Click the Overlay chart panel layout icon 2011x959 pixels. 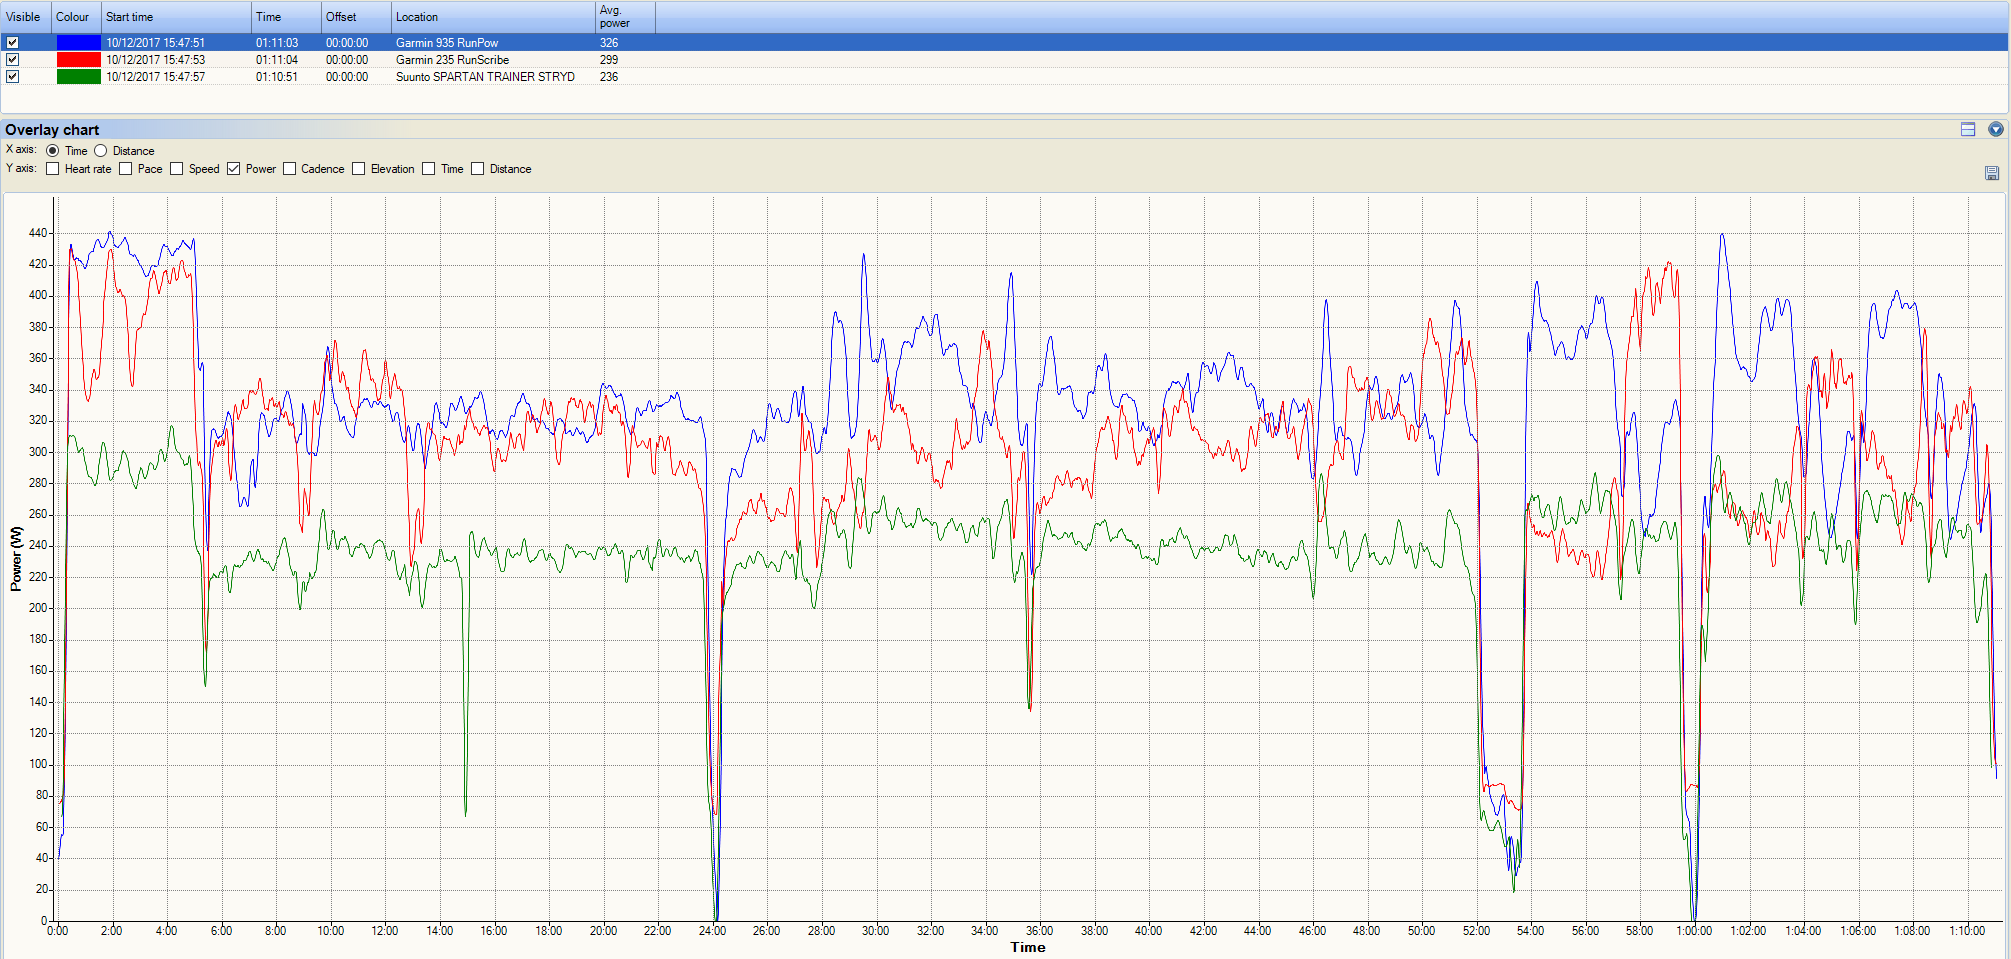point(1968,129)
